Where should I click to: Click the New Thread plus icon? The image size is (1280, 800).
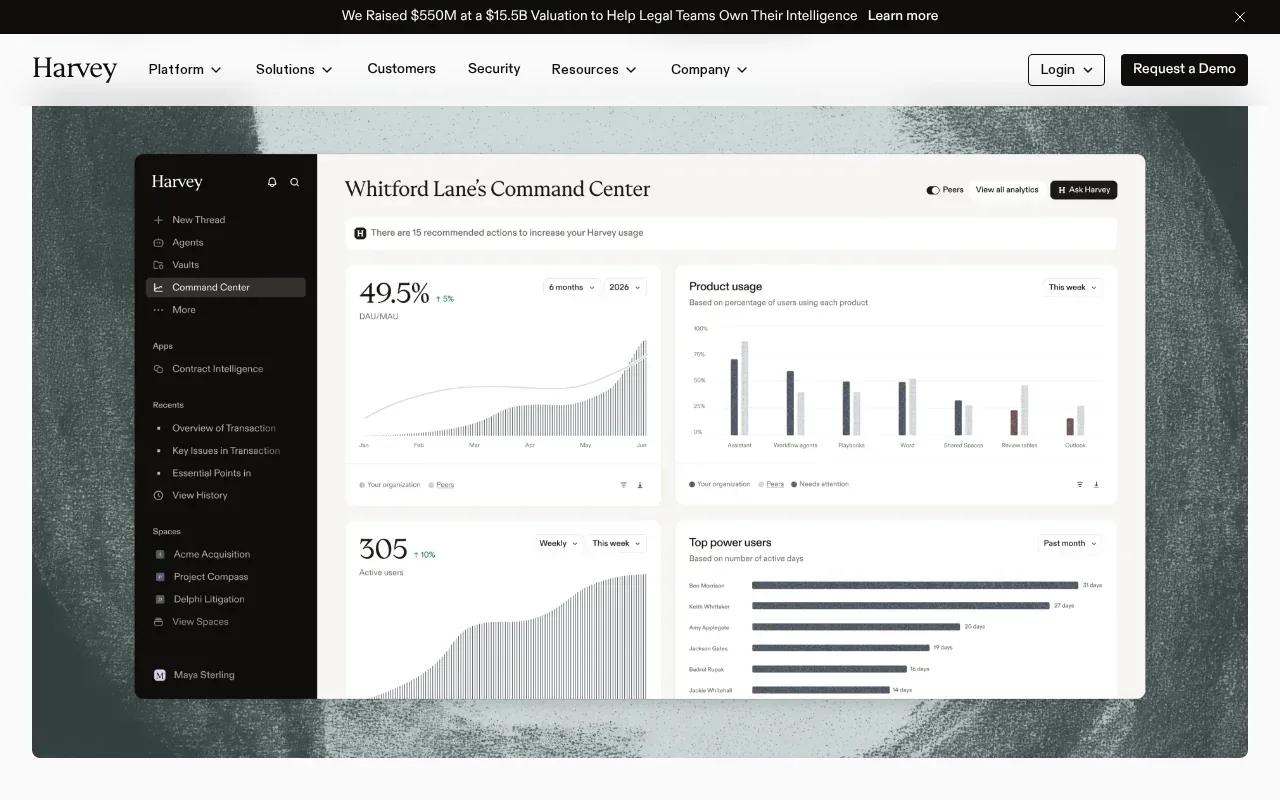click(158, 220)
